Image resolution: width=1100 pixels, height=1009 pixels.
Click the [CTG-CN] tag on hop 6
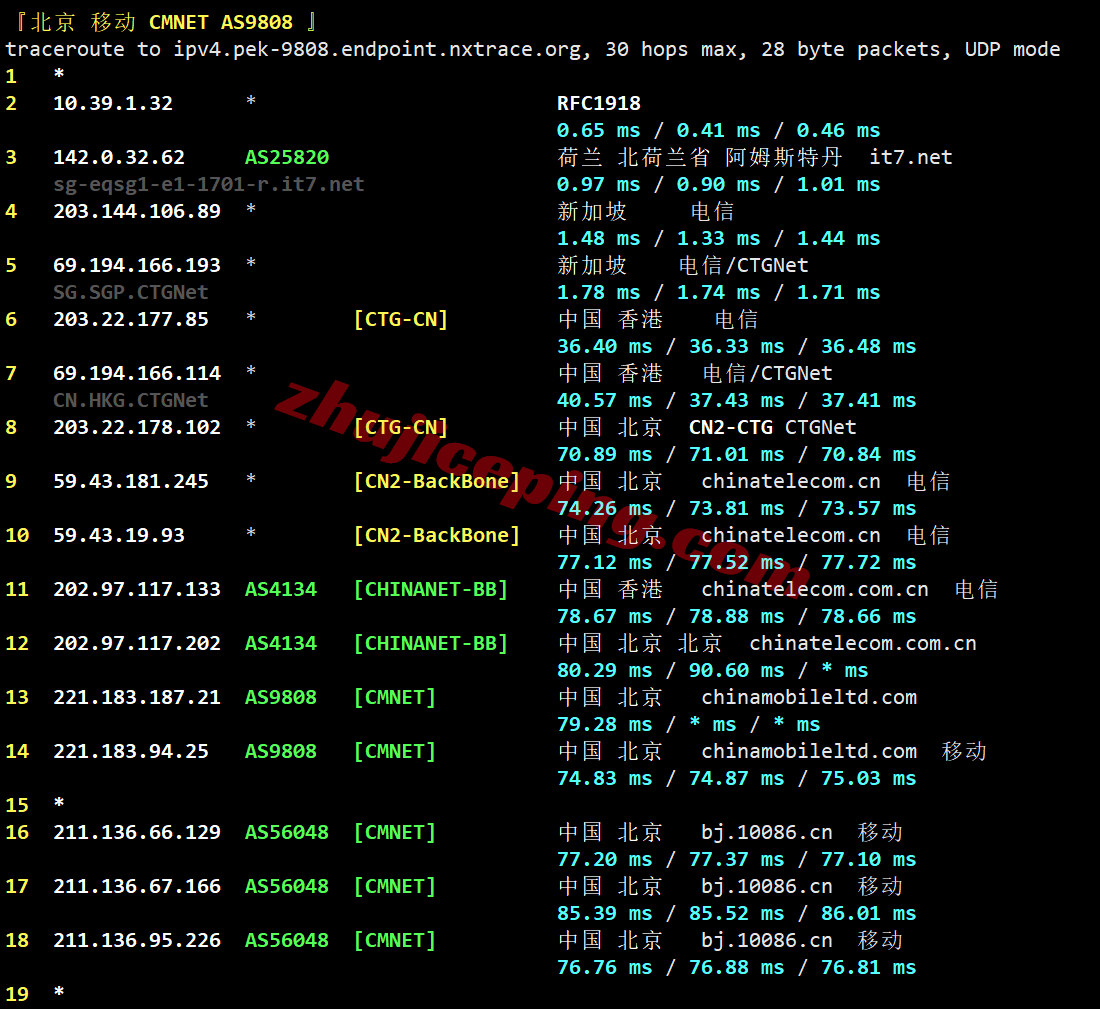pos(401,319)
